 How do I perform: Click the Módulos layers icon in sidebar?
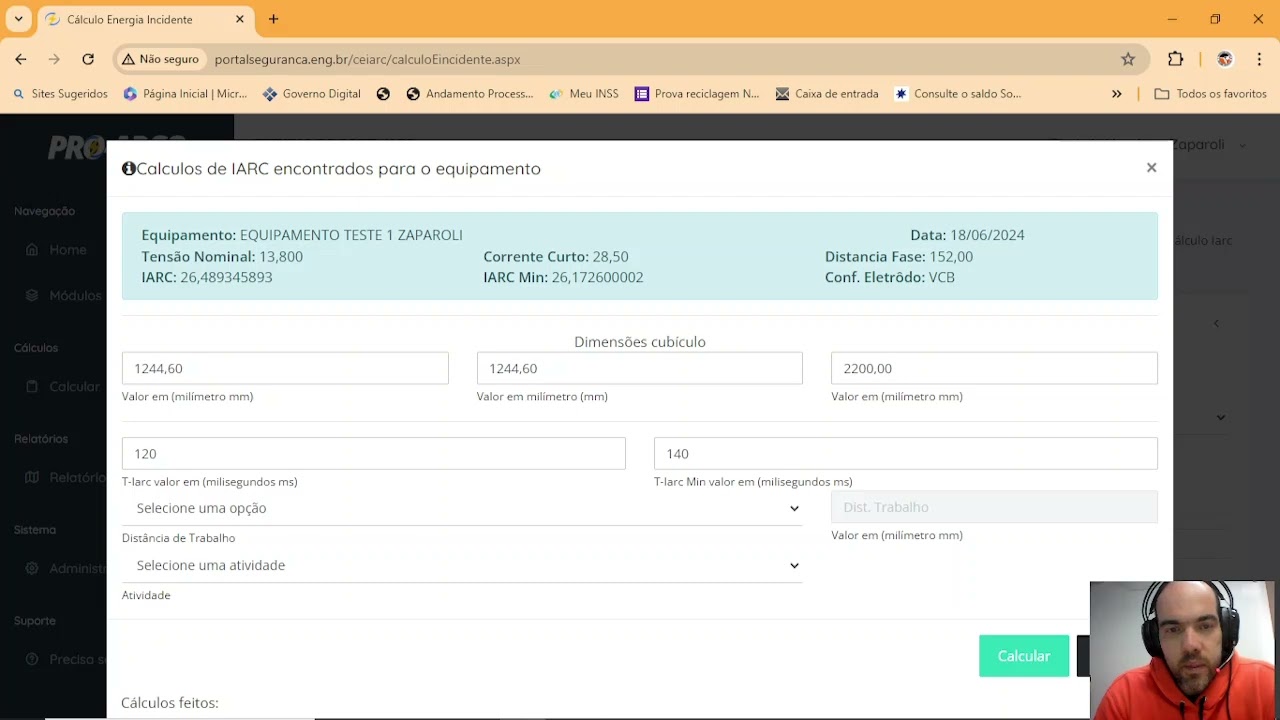tap(32, 296)
